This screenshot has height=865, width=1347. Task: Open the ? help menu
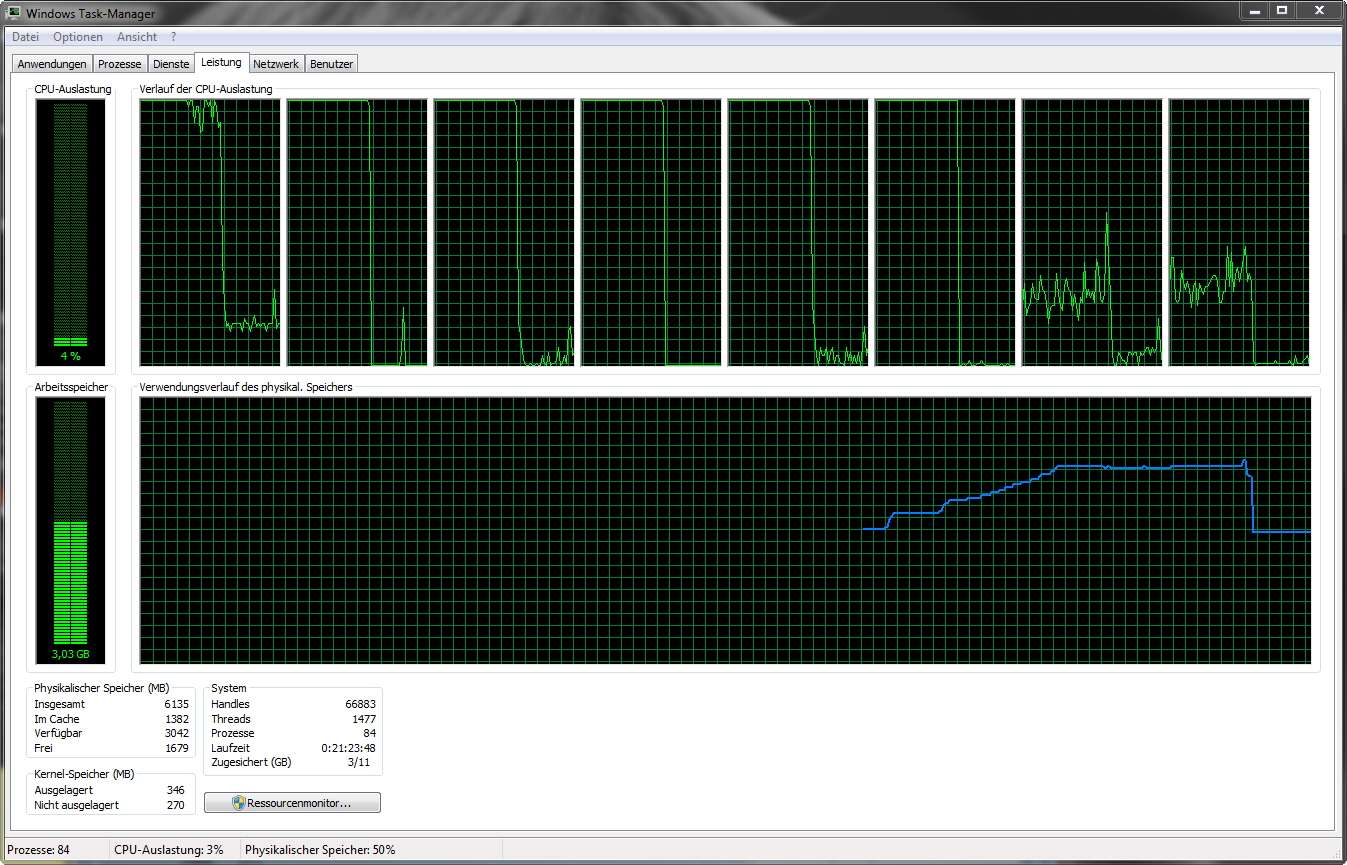point(173,37)
